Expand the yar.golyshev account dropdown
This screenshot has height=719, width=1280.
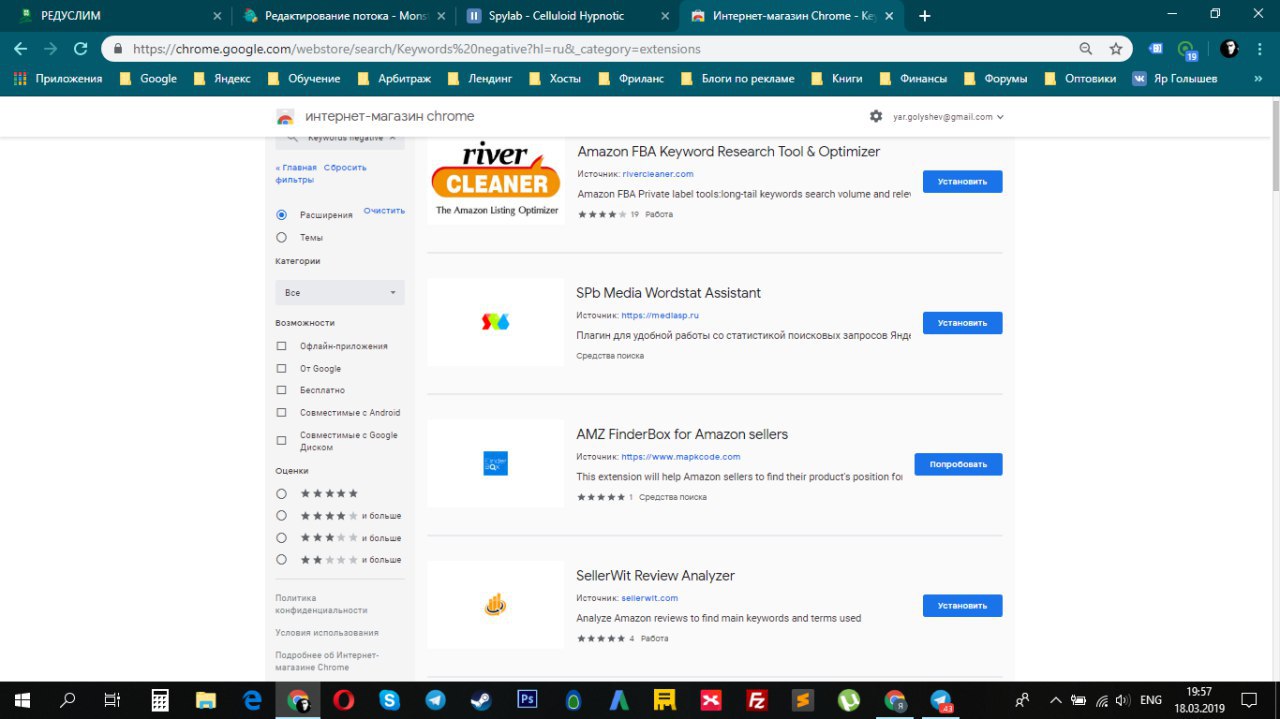[x=948, y=117]
